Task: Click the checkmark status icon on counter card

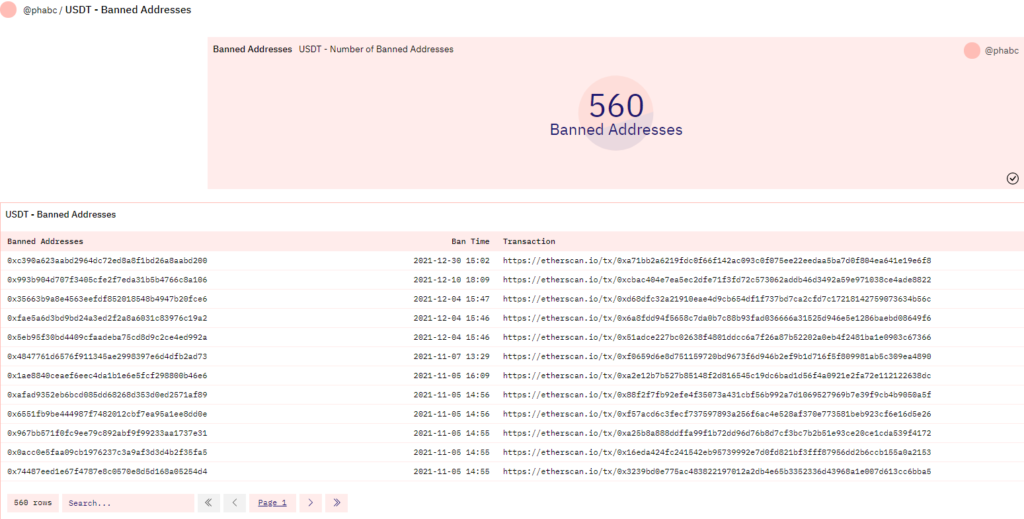Action: pos(1012,178)
